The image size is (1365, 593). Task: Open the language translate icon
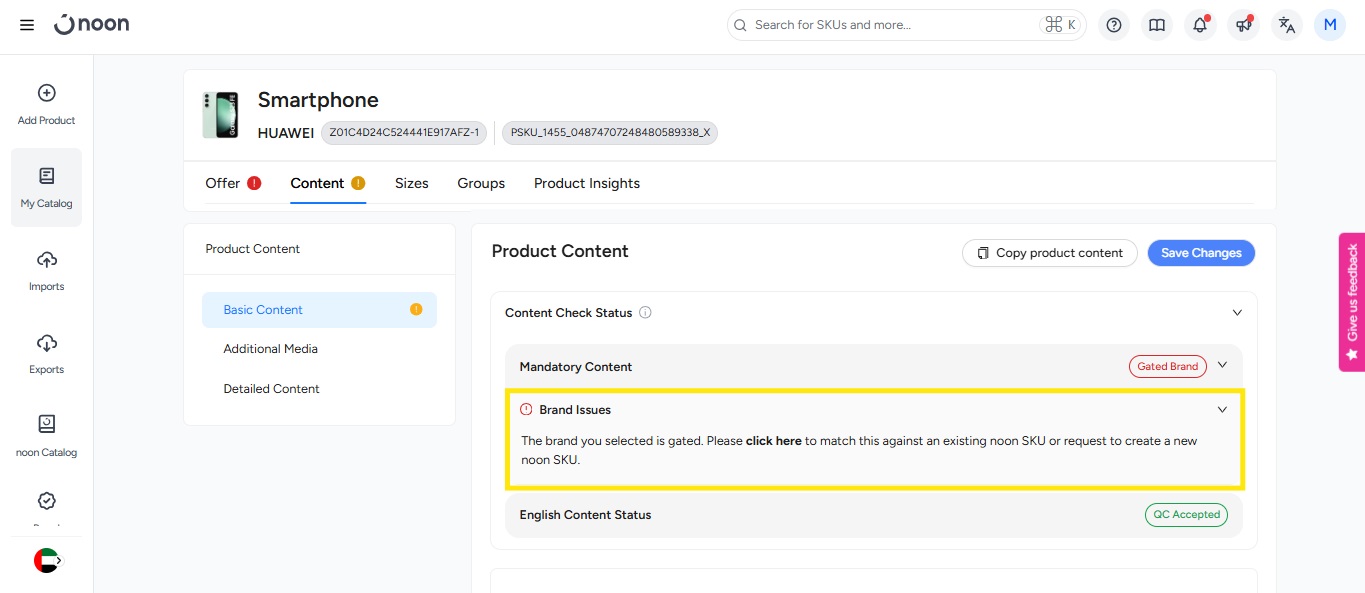click(1286, 25)
